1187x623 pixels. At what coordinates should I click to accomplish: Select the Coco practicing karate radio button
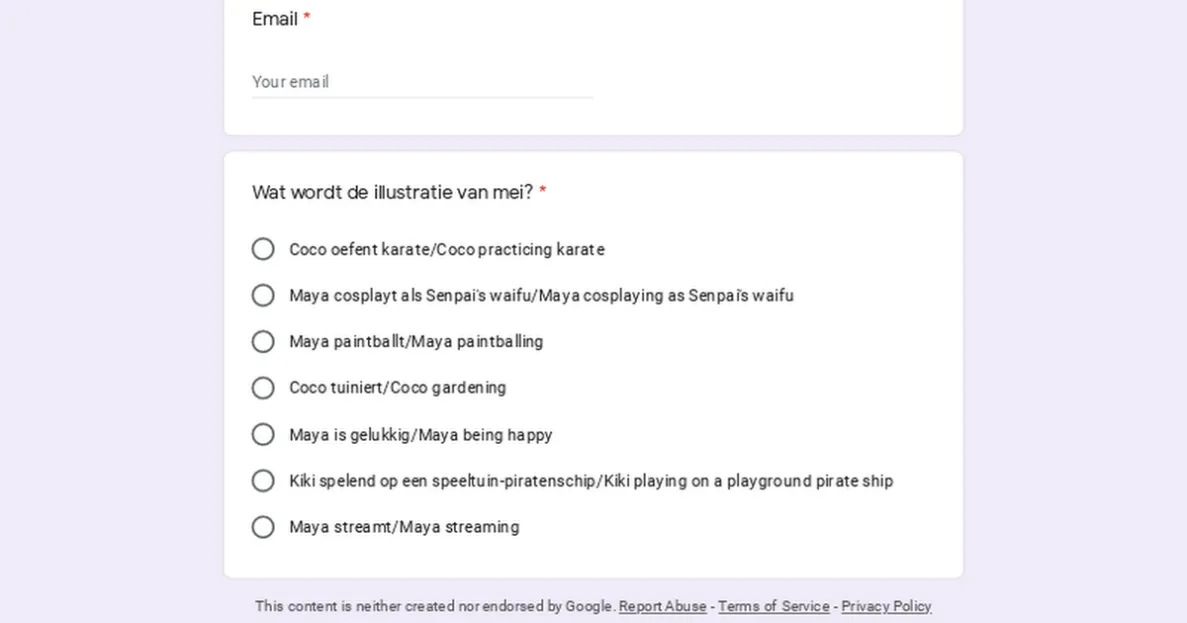pos(263,249)
